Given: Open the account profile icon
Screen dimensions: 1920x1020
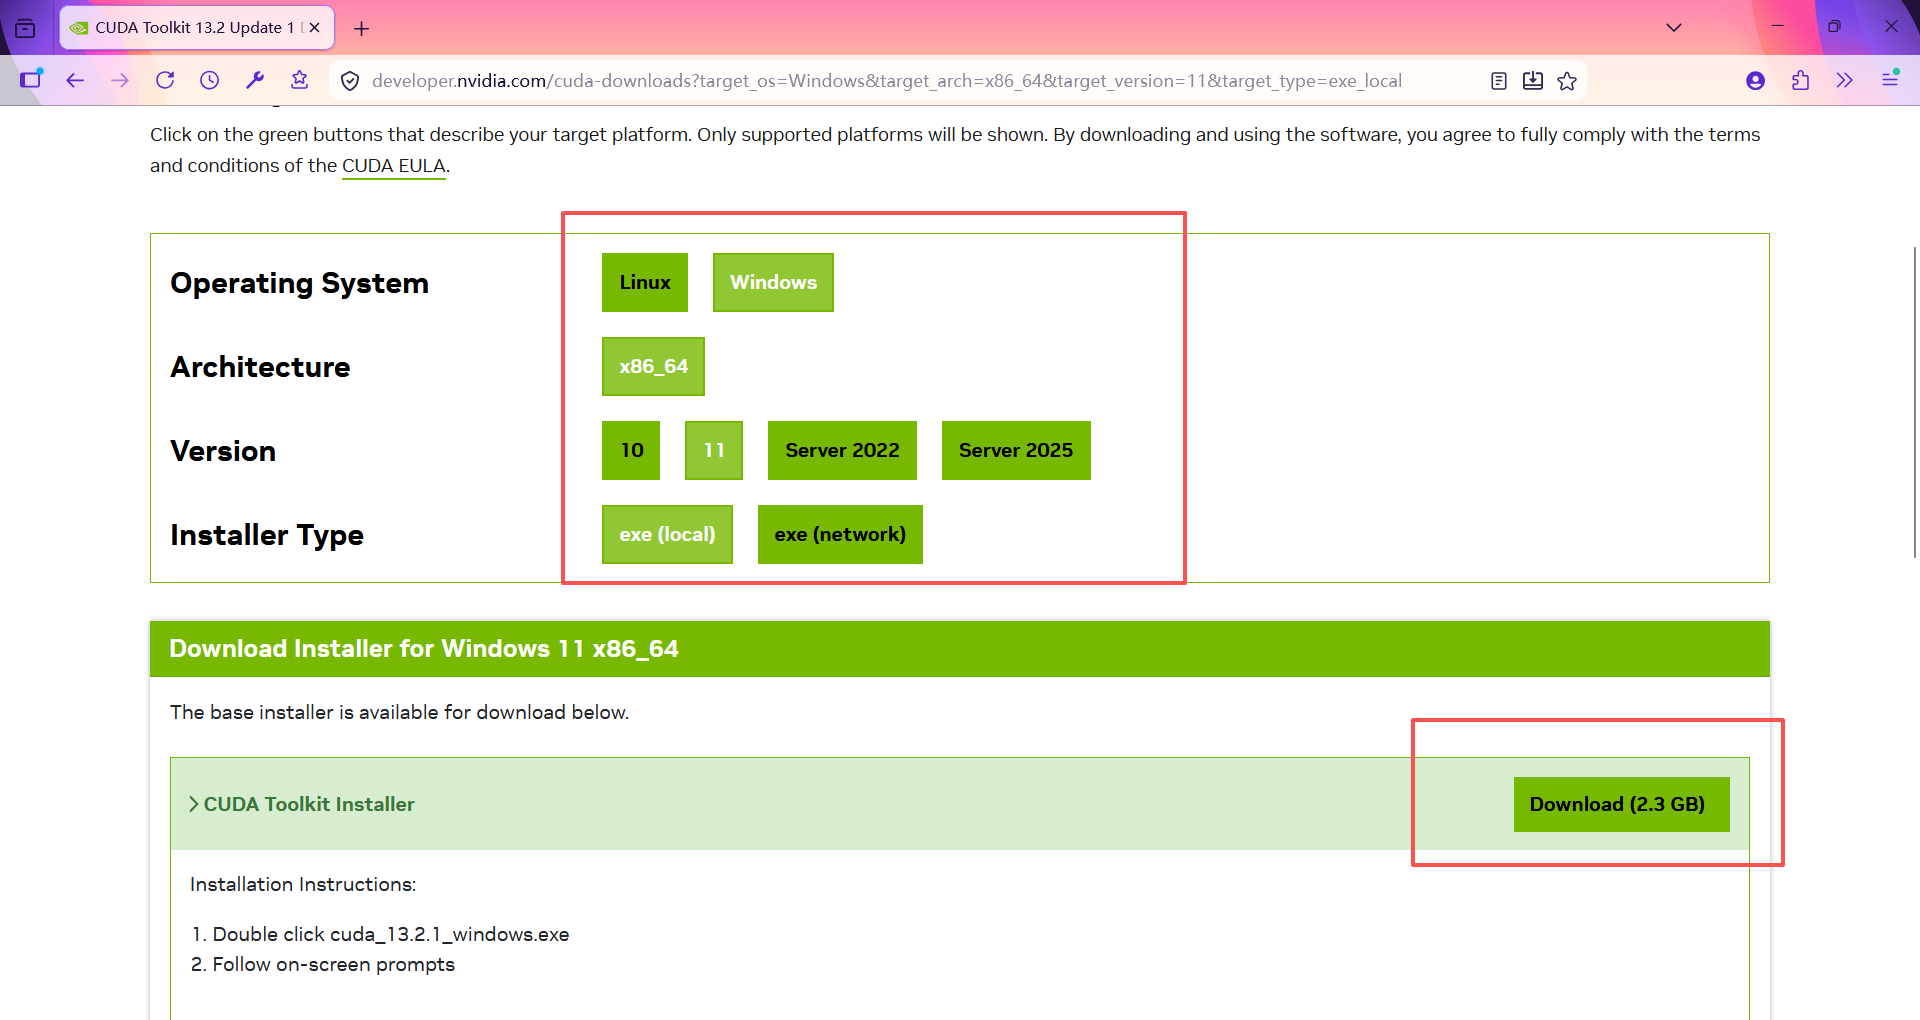Looking at the screenshot, I should (1755, 80).
